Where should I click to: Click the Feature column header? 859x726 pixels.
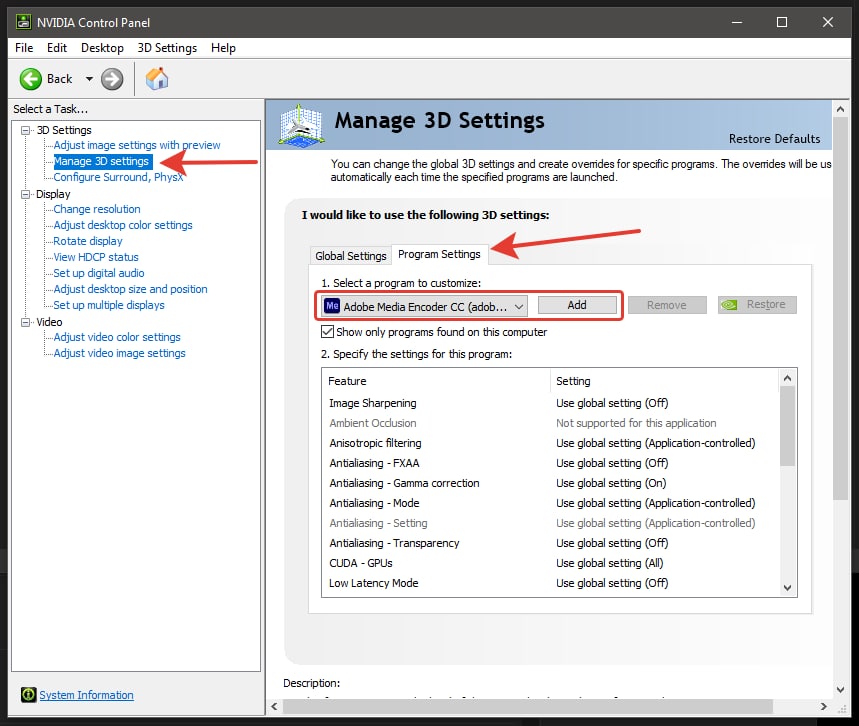(x=436, y=381)
